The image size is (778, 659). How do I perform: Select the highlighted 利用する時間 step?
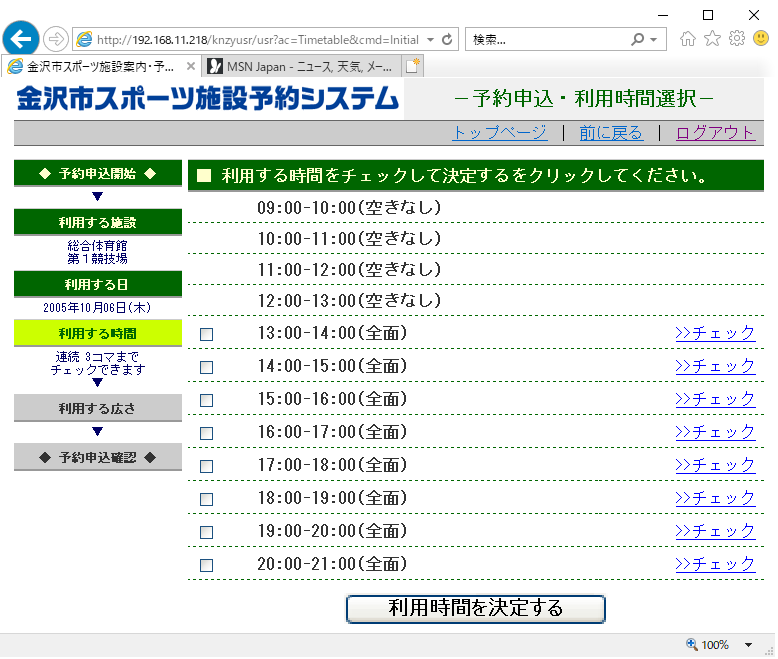pos(98,333)
